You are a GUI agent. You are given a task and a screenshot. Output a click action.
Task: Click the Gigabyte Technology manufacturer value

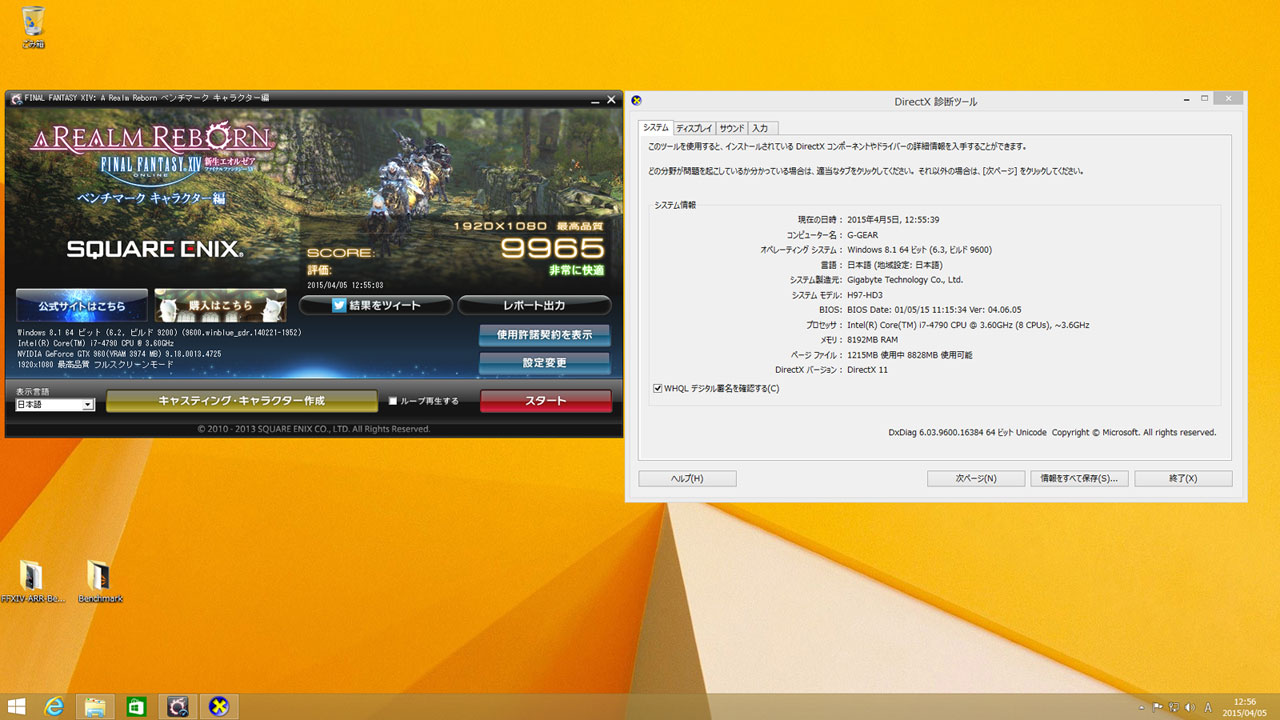904,280
